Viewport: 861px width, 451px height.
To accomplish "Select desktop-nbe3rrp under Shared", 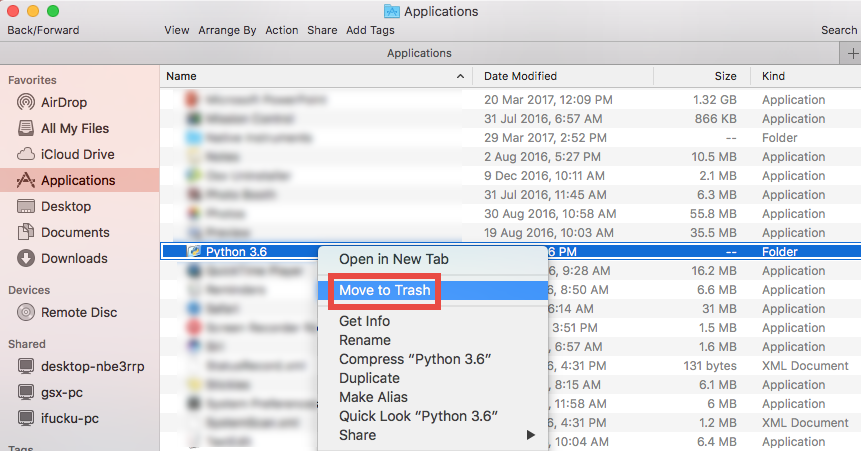I will 92,366.
